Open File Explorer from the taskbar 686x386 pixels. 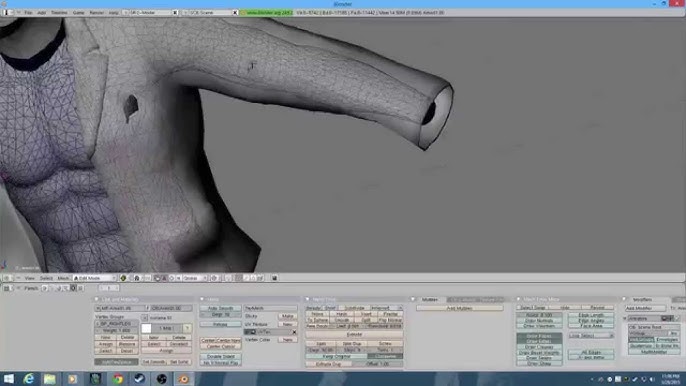click(49, 379)
